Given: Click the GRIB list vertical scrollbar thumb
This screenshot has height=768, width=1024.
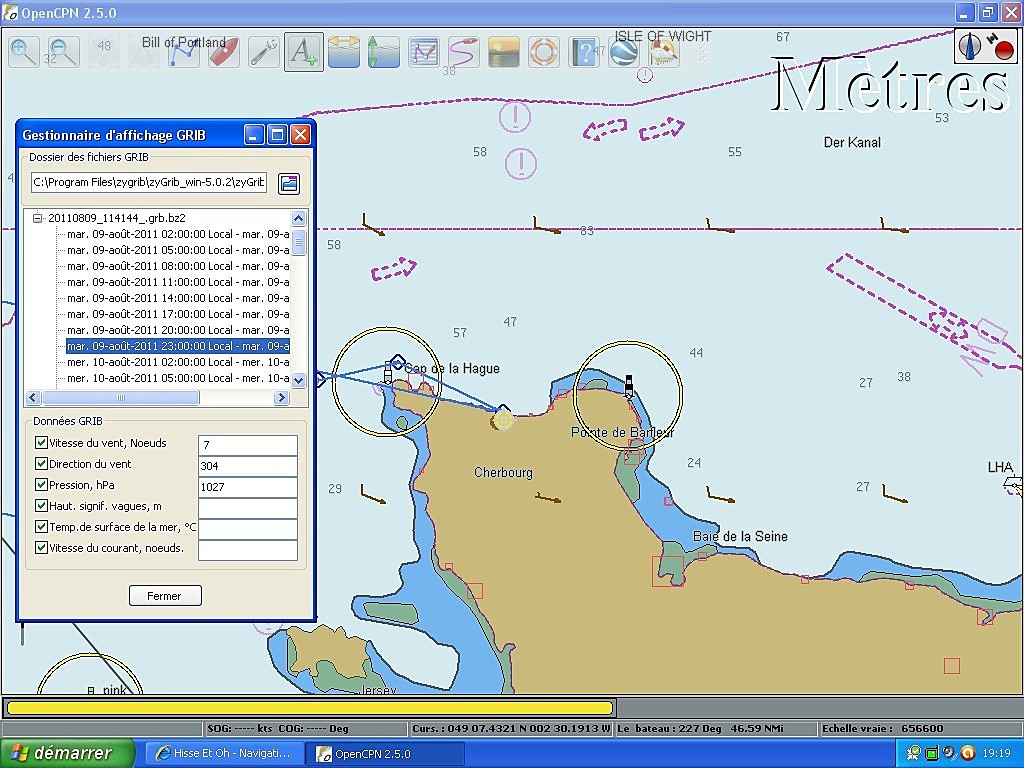Looking at the screenshot, I should click(x=298, y=242).
